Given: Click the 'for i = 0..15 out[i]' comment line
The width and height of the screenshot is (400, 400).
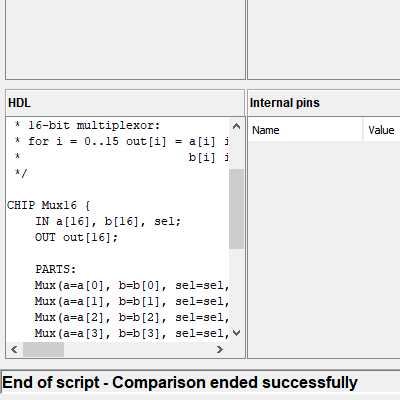Looking at the screenshot, I should pos(122,141).
